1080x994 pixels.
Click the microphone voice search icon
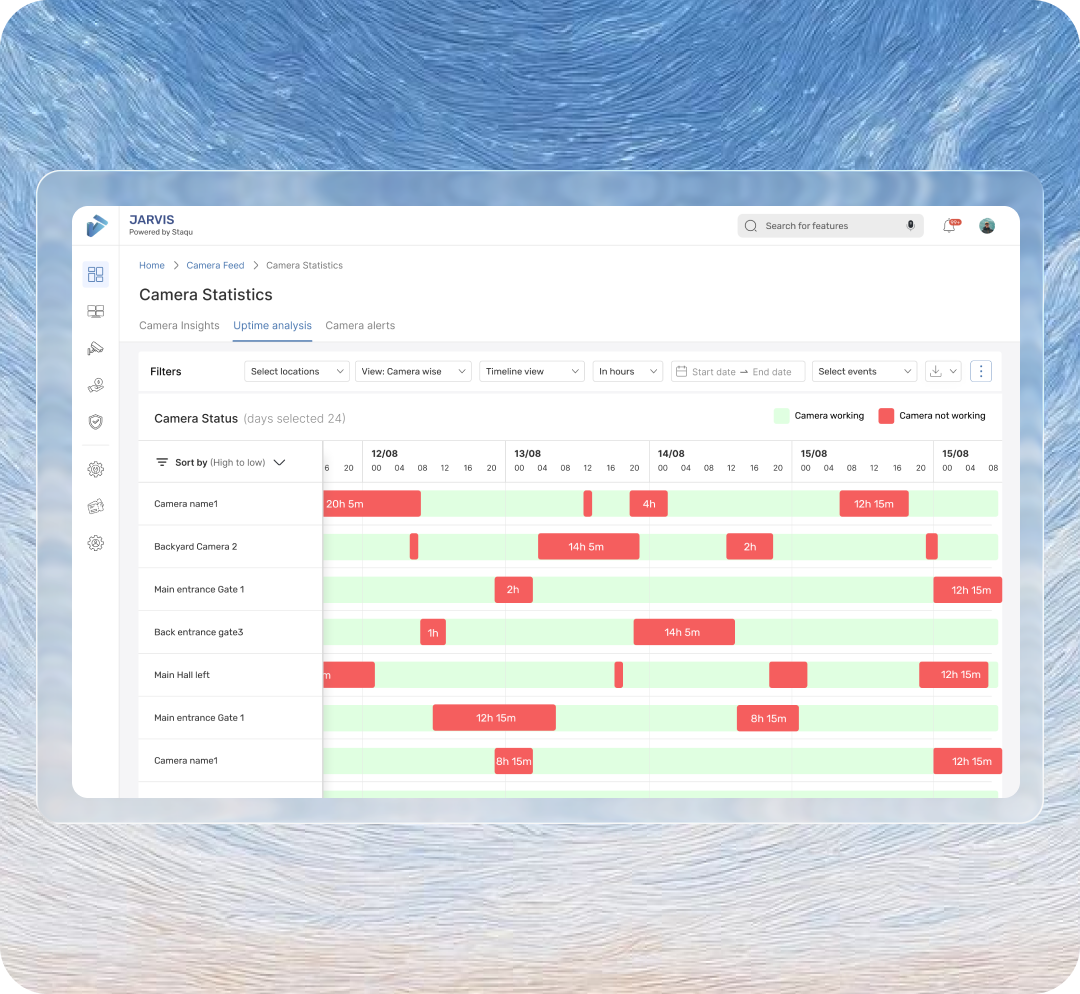click(910, 226)
